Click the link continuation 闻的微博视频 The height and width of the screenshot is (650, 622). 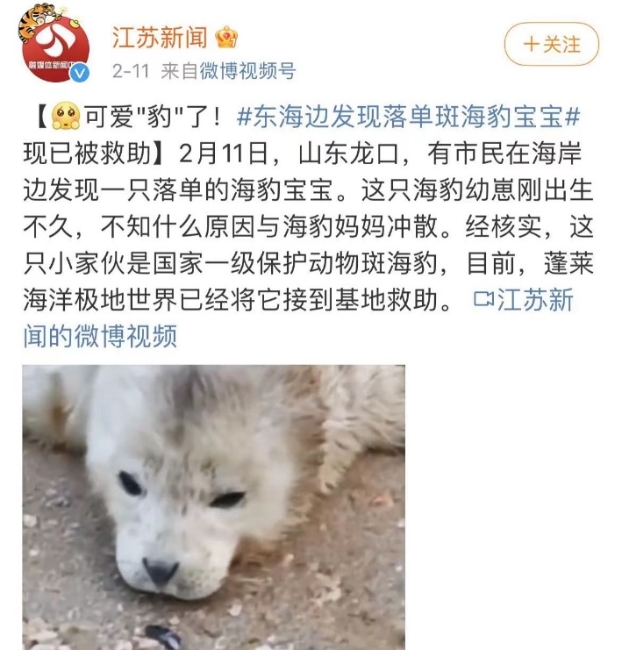[x=100, y=336]
